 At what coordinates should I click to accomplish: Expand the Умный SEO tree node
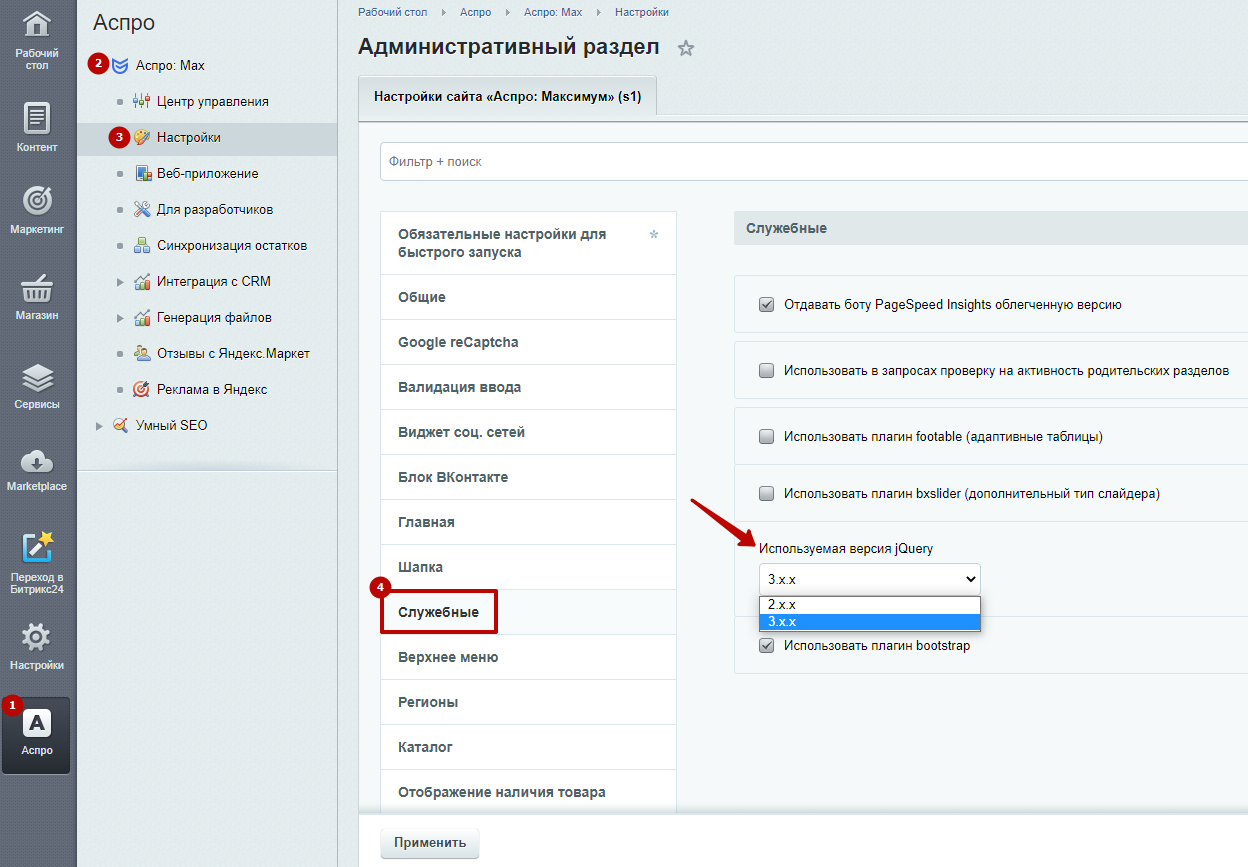pyautogui.click(x=99, y=425)
